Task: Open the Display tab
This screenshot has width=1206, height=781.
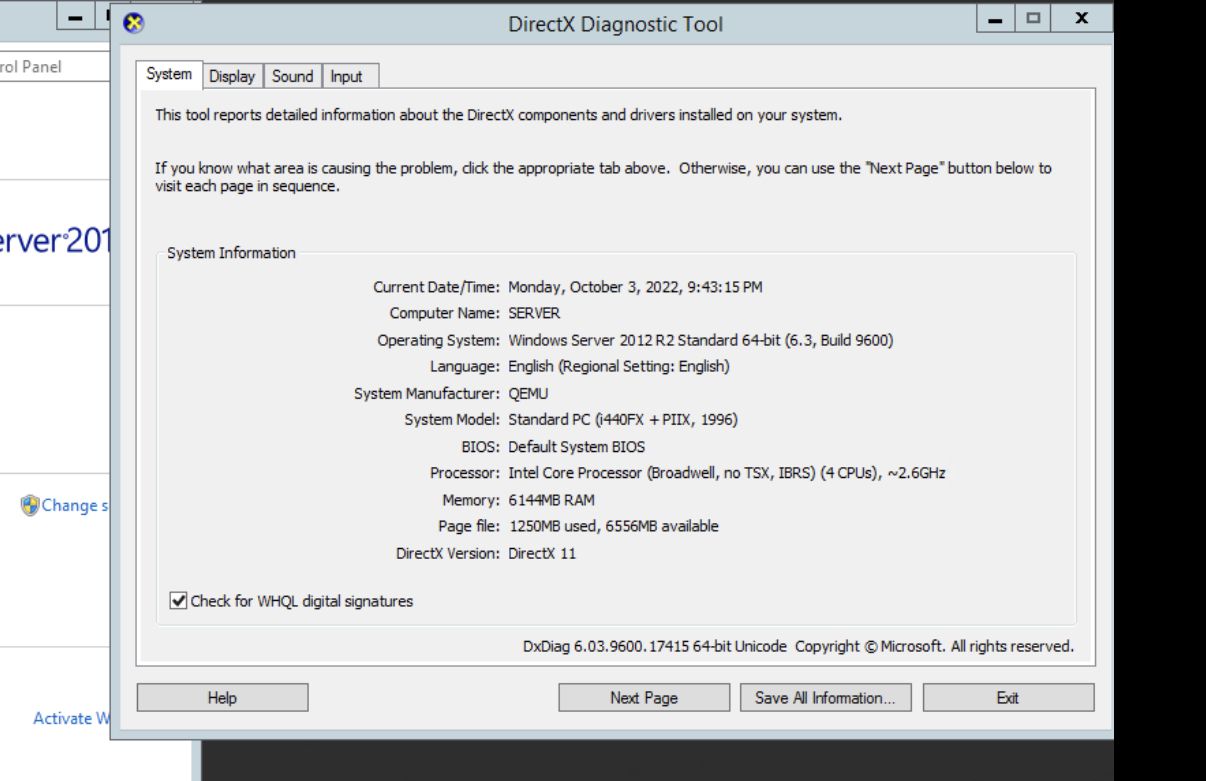Action: 232,76
